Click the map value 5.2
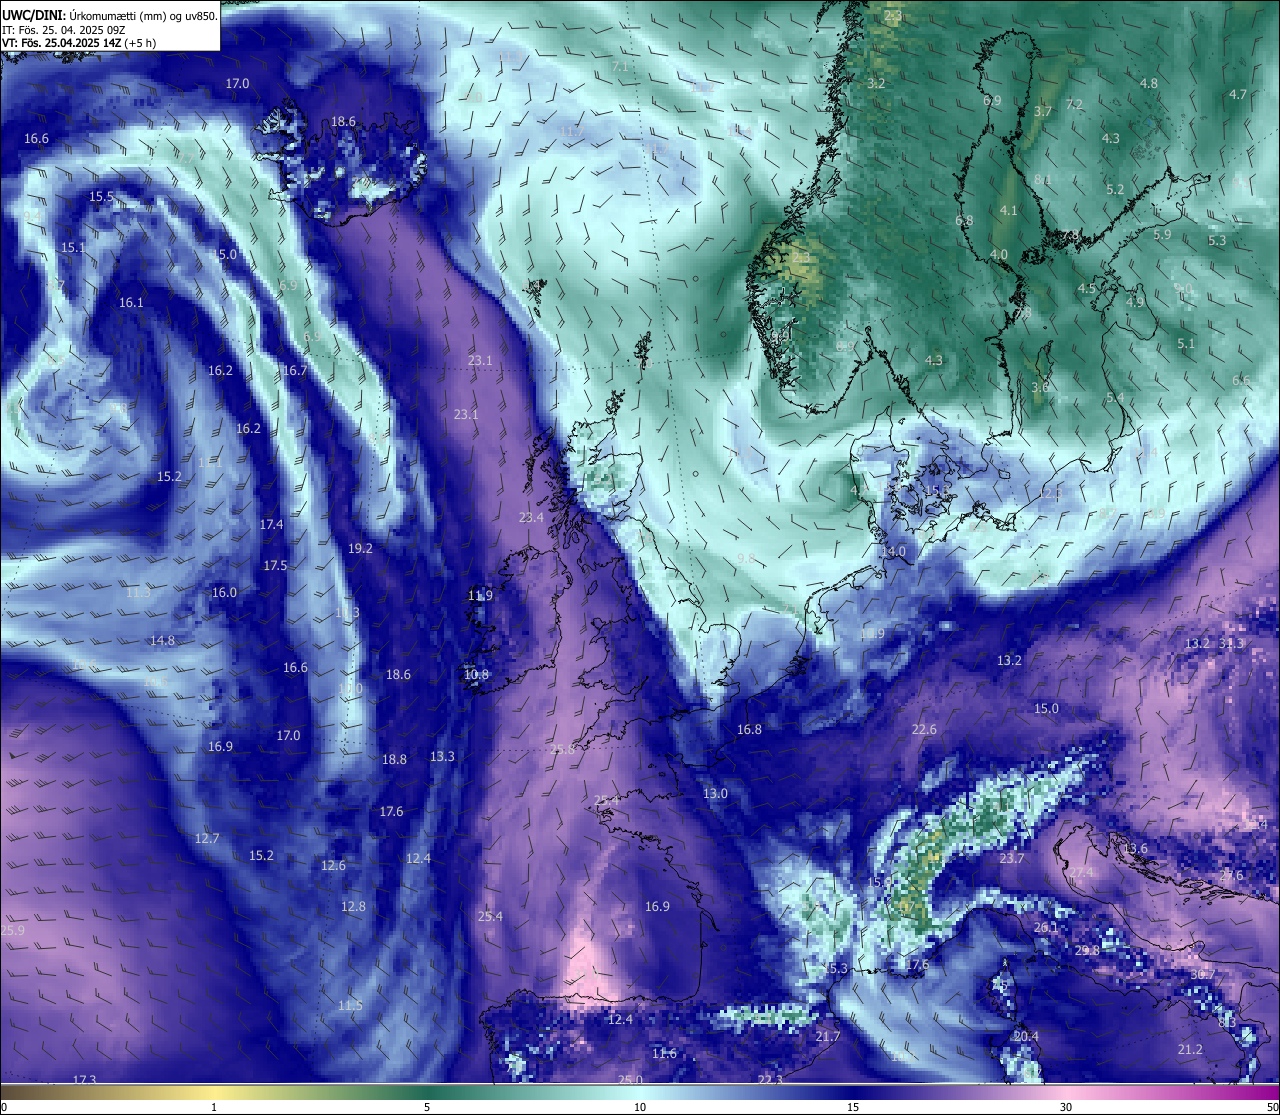 point(1115,190)
